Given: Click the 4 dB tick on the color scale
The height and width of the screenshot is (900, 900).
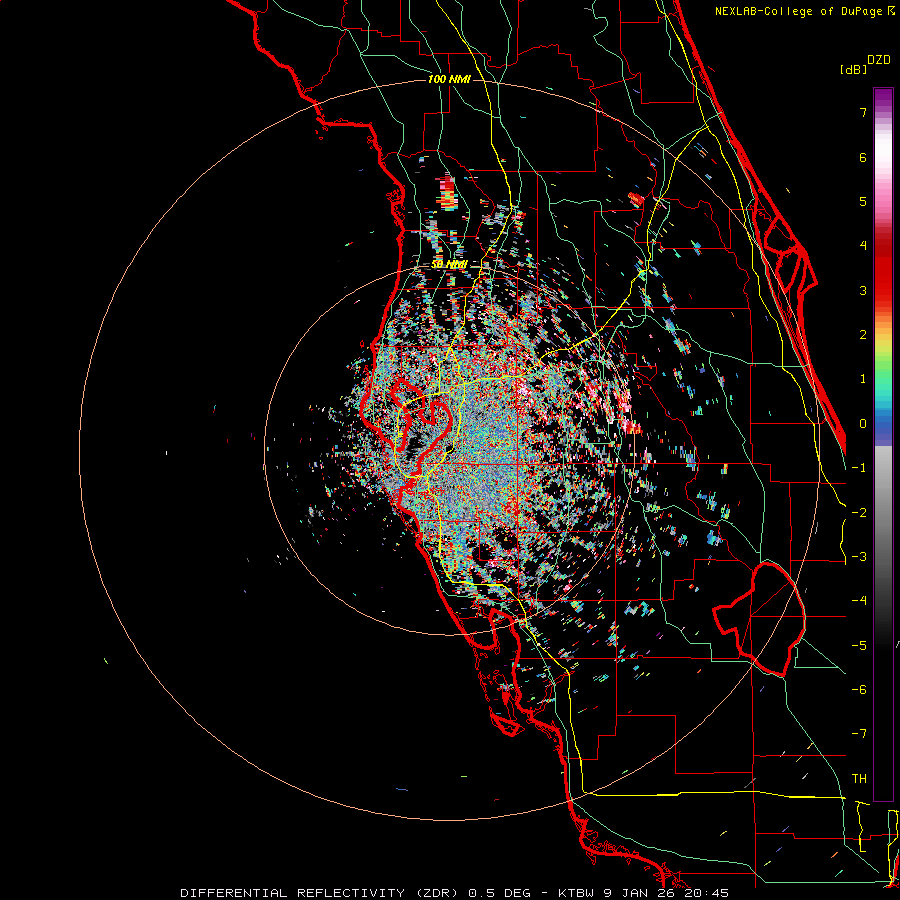Looking at the screenshot, I should point(863,246).
